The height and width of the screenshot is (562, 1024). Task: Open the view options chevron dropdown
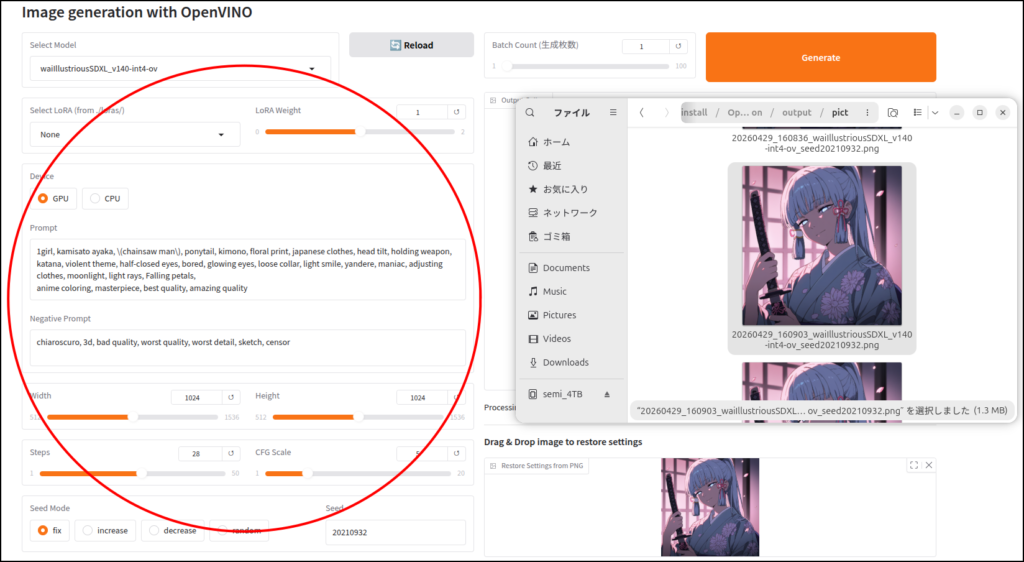point(935,113)
